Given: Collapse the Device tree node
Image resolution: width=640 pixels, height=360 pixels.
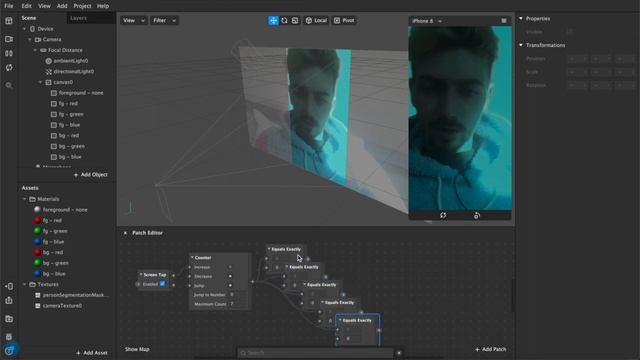Looking at the screenshot, I should click(x=24, y=29).
